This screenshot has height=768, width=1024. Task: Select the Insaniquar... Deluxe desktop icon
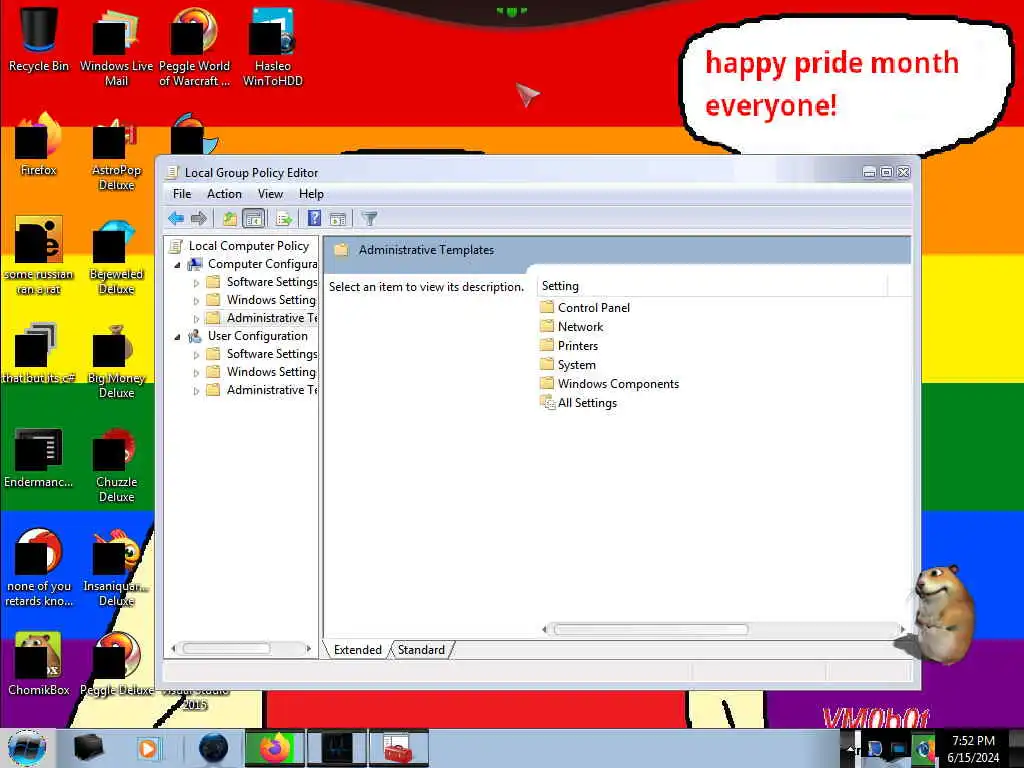pos(116,568)
